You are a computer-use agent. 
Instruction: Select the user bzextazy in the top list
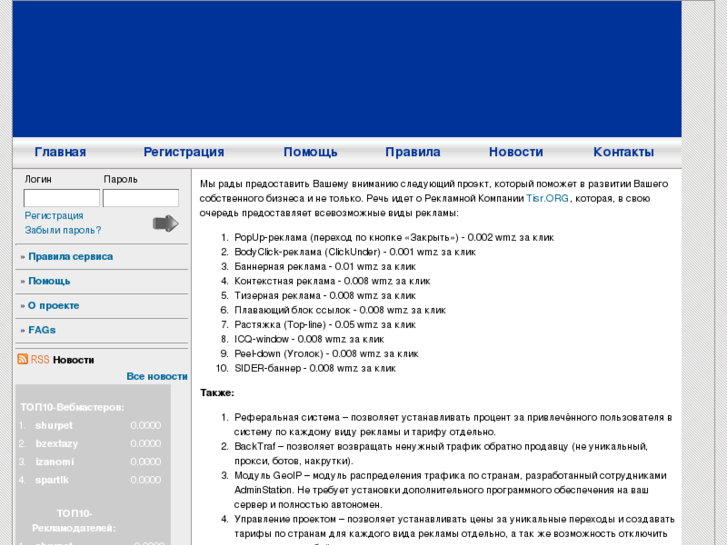point(57,443)
